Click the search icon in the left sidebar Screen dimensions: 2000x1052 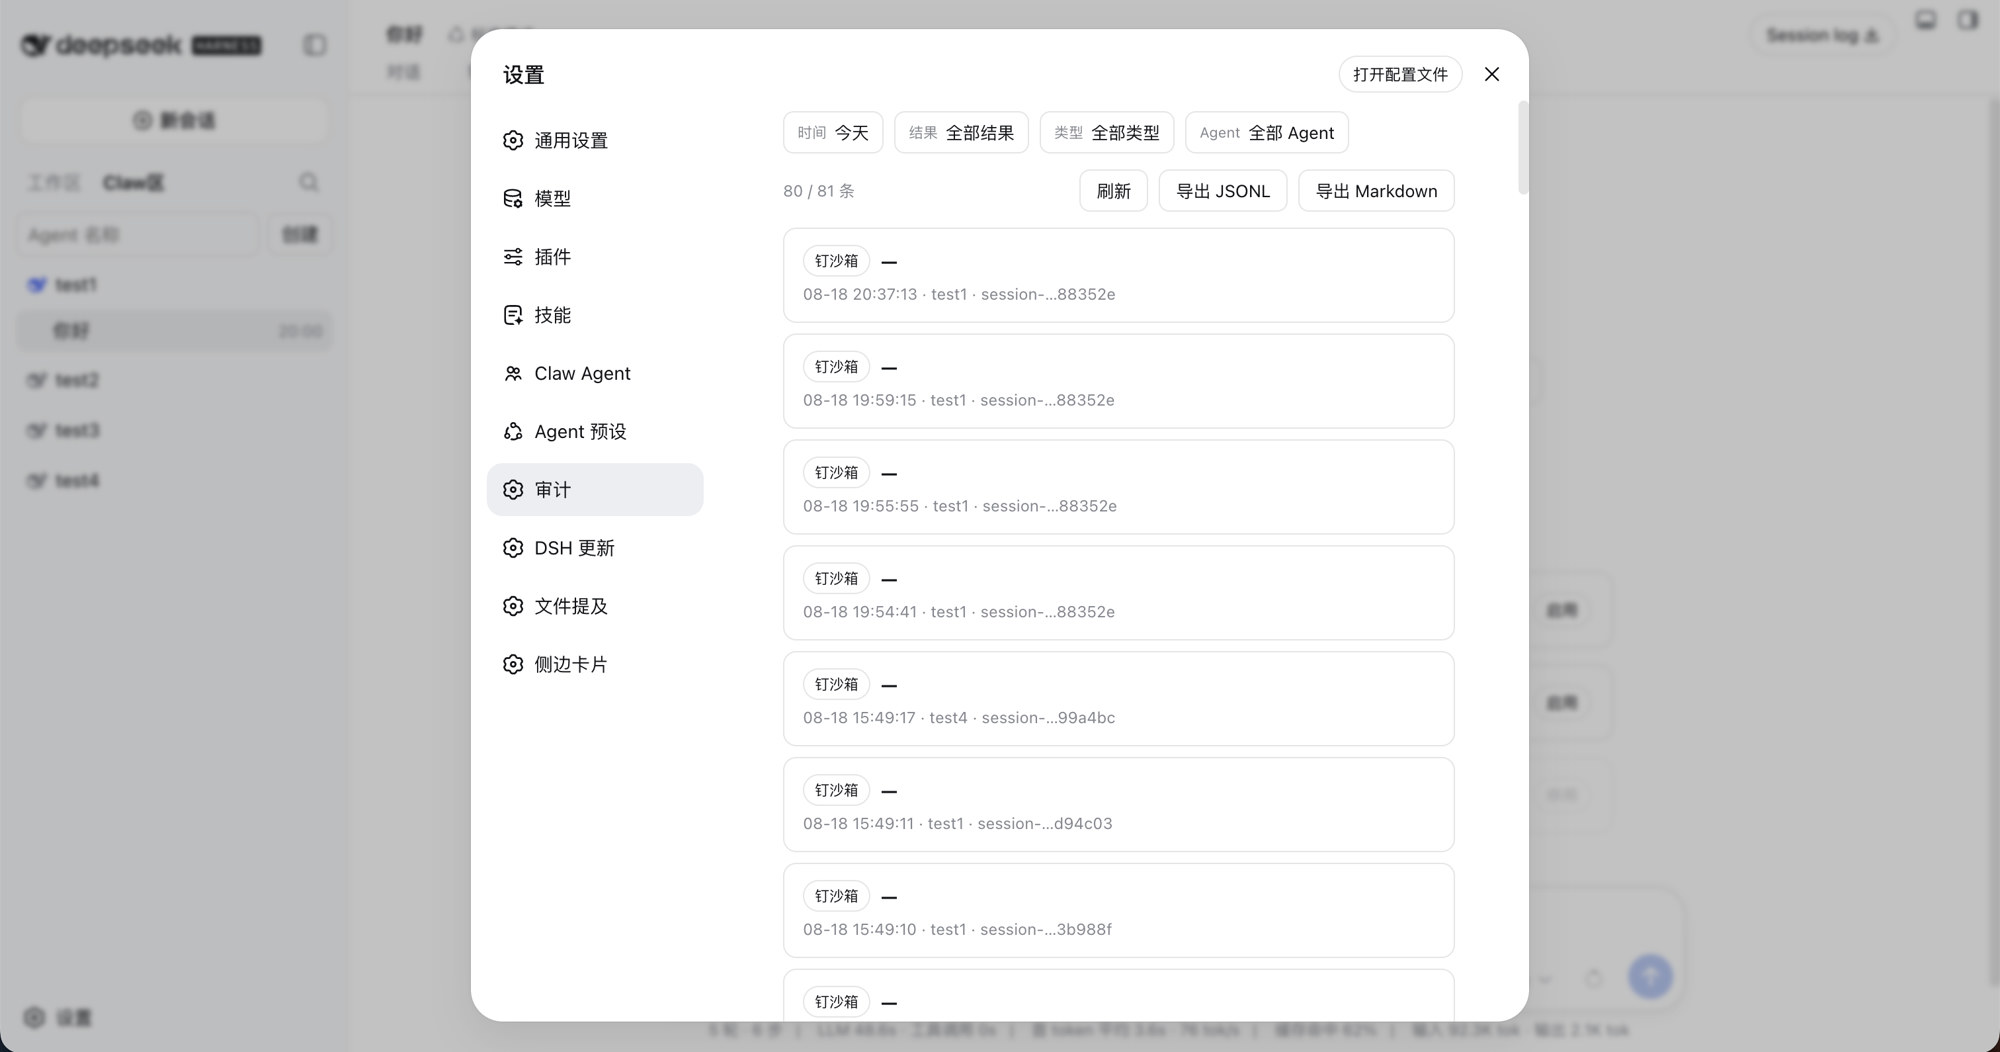[309, 182]
